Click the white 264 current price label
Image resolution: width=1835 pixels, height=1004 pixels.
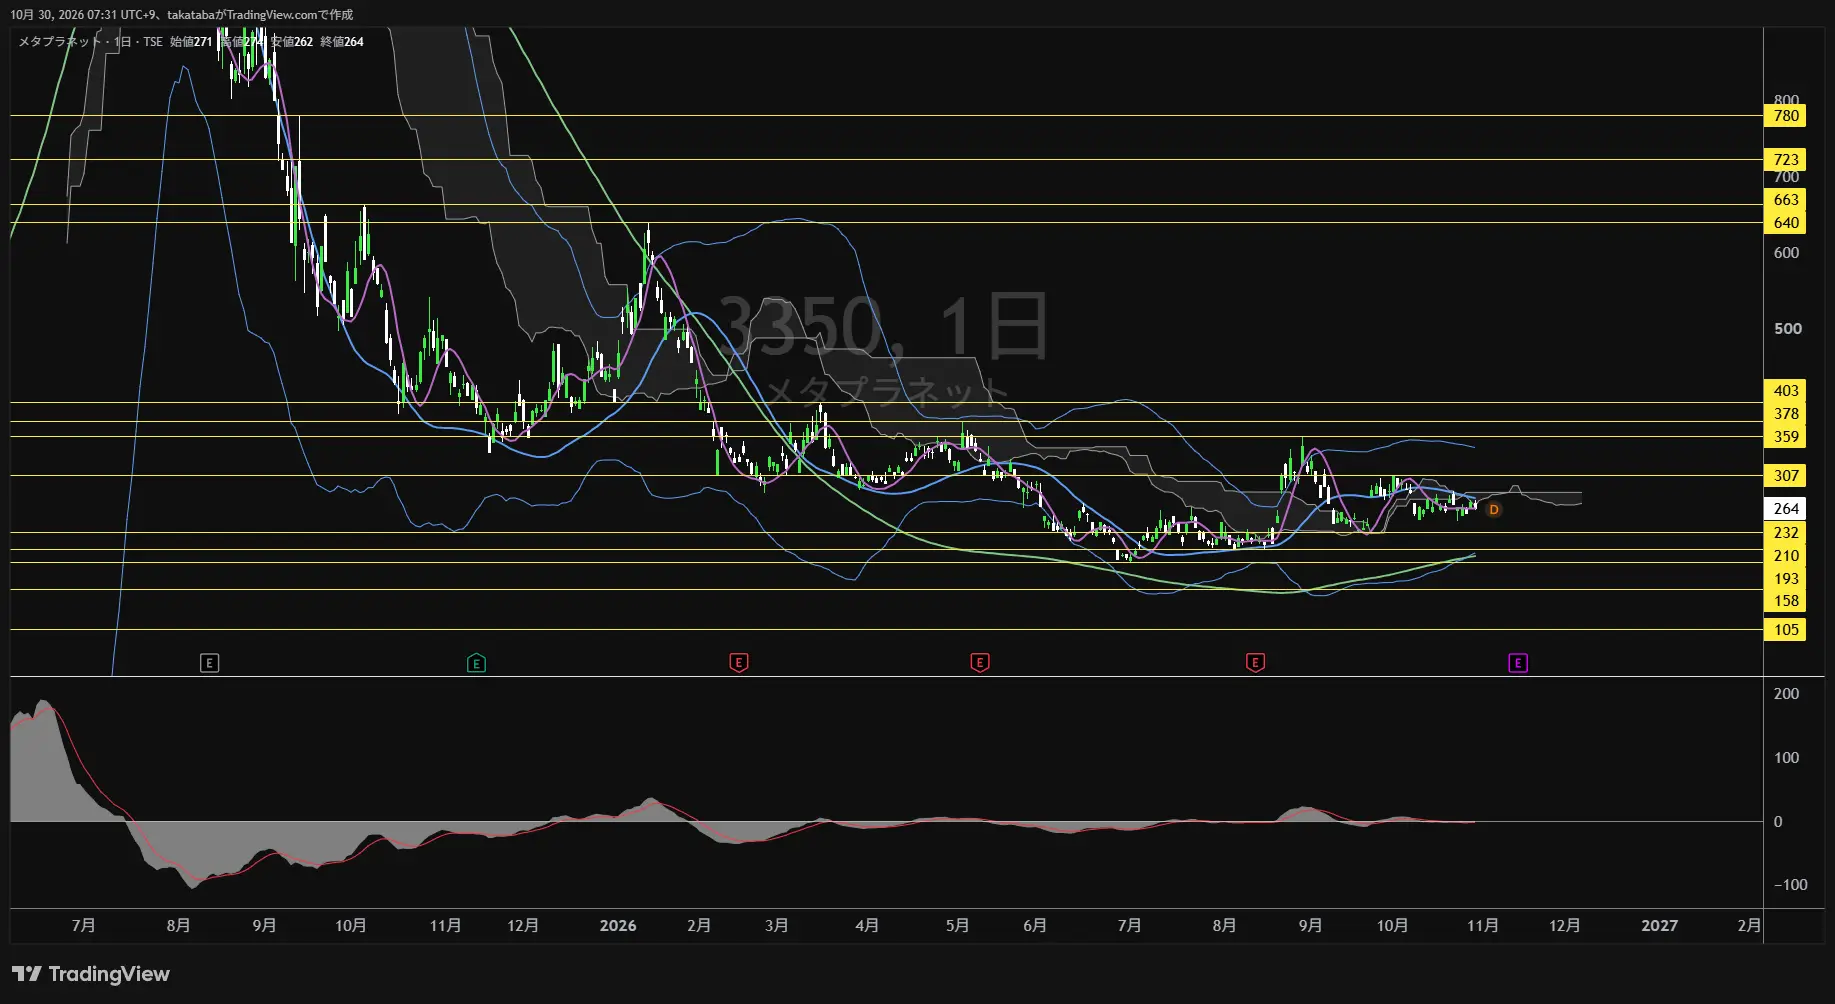coord(1786,509)
